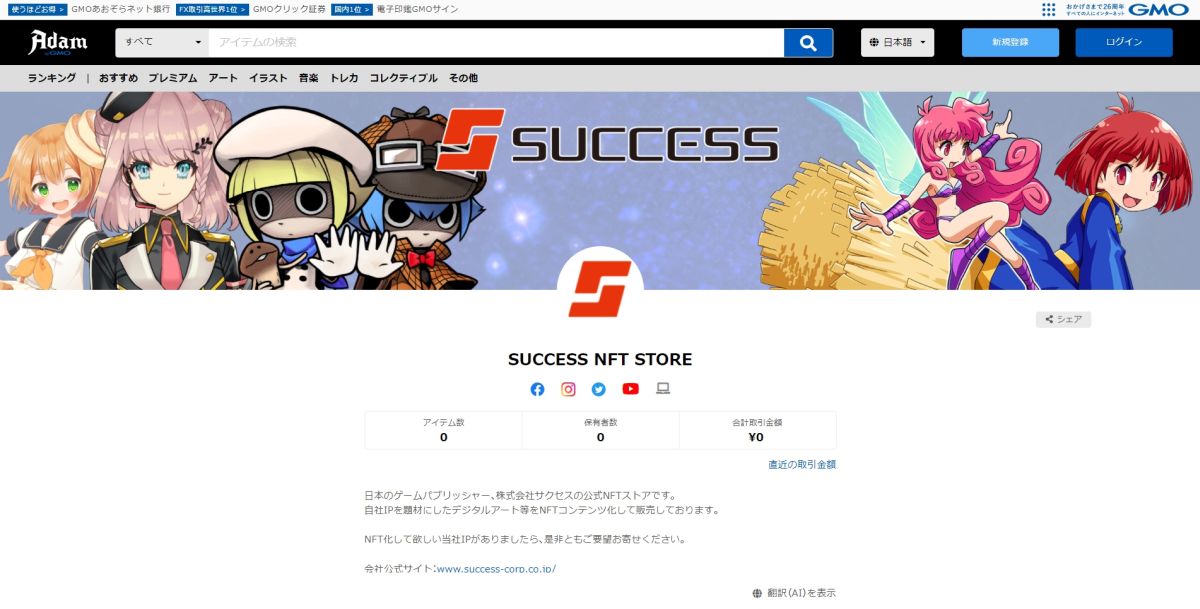1200x609 pixels.
Task: Open the プレミアム menu item
Action: point(173,78)
